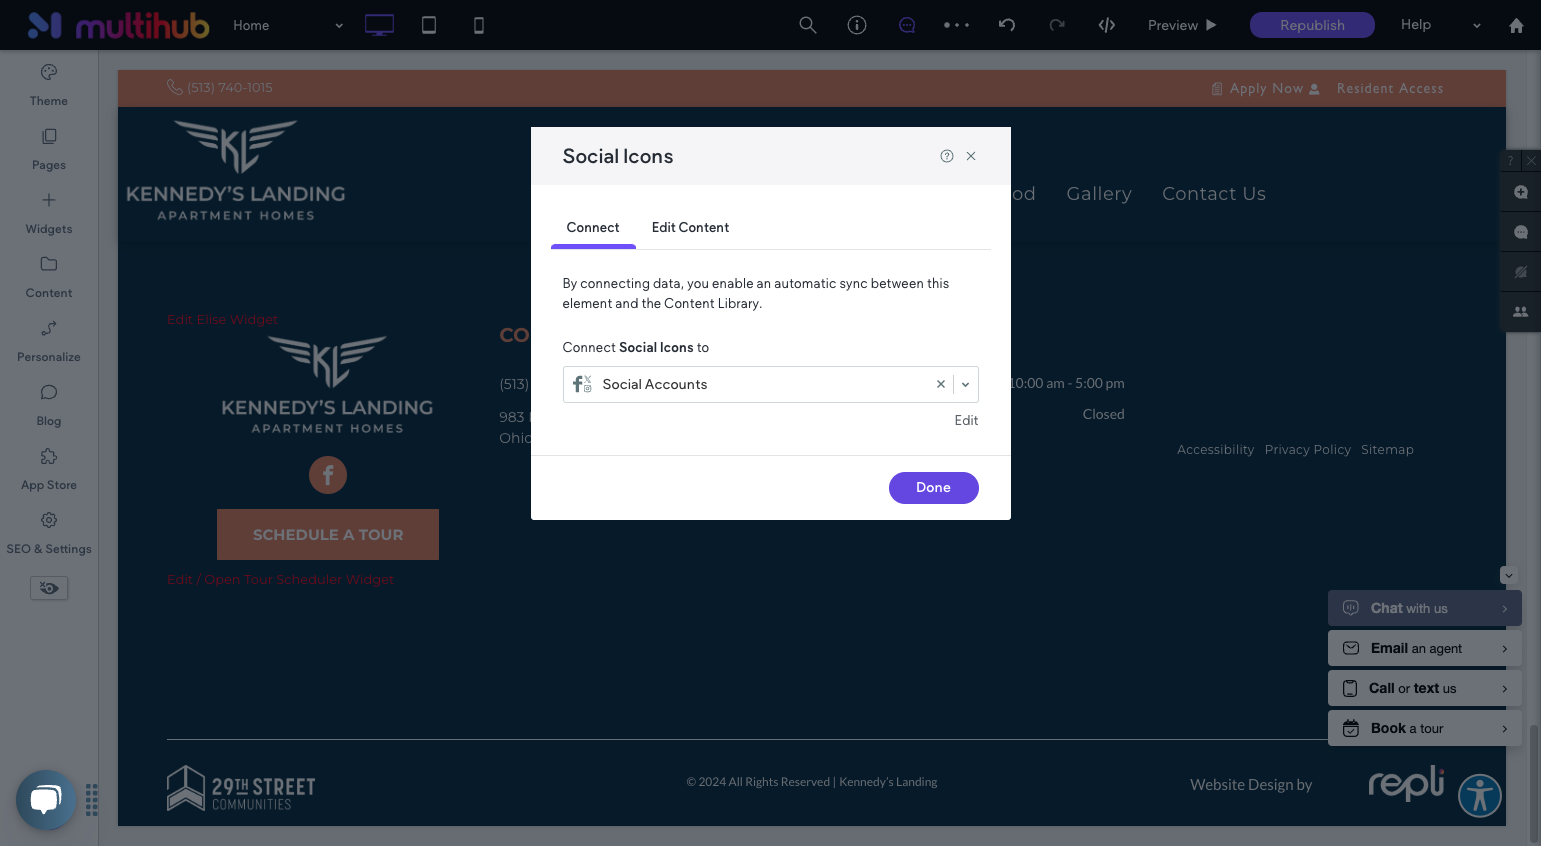
Task: Open the Personalize panel
Action: click(x=48, y=341)
